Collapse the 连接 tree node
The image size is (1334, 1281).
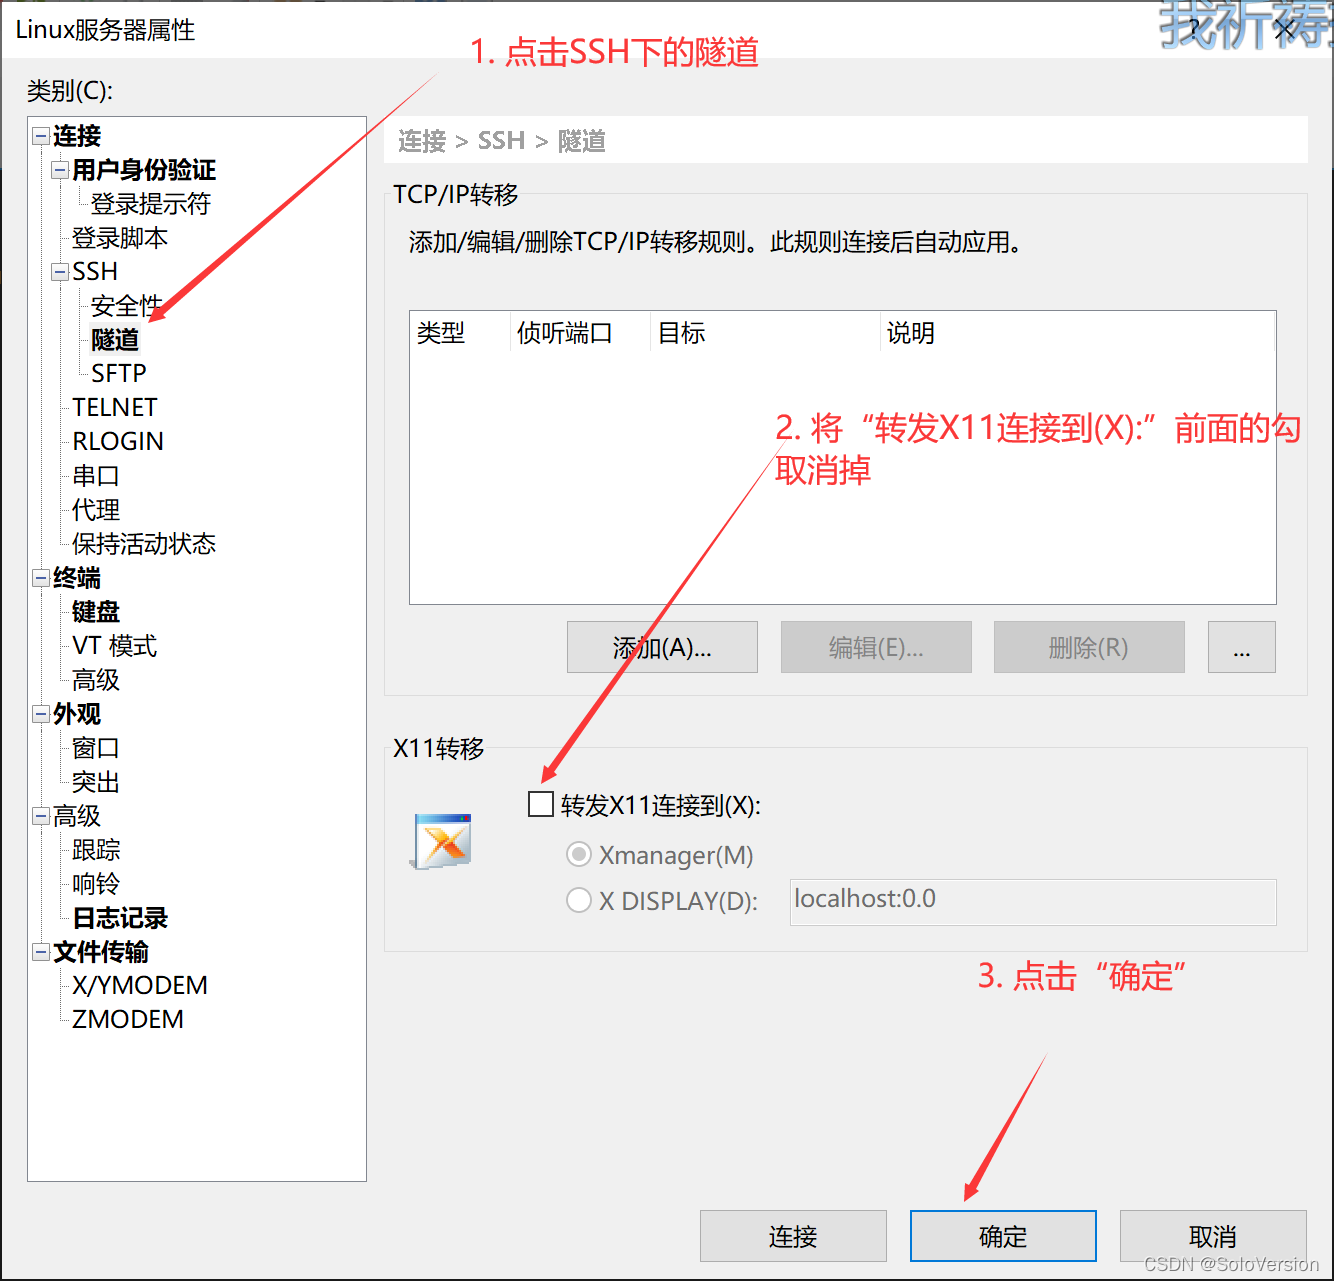coord(40,136)
